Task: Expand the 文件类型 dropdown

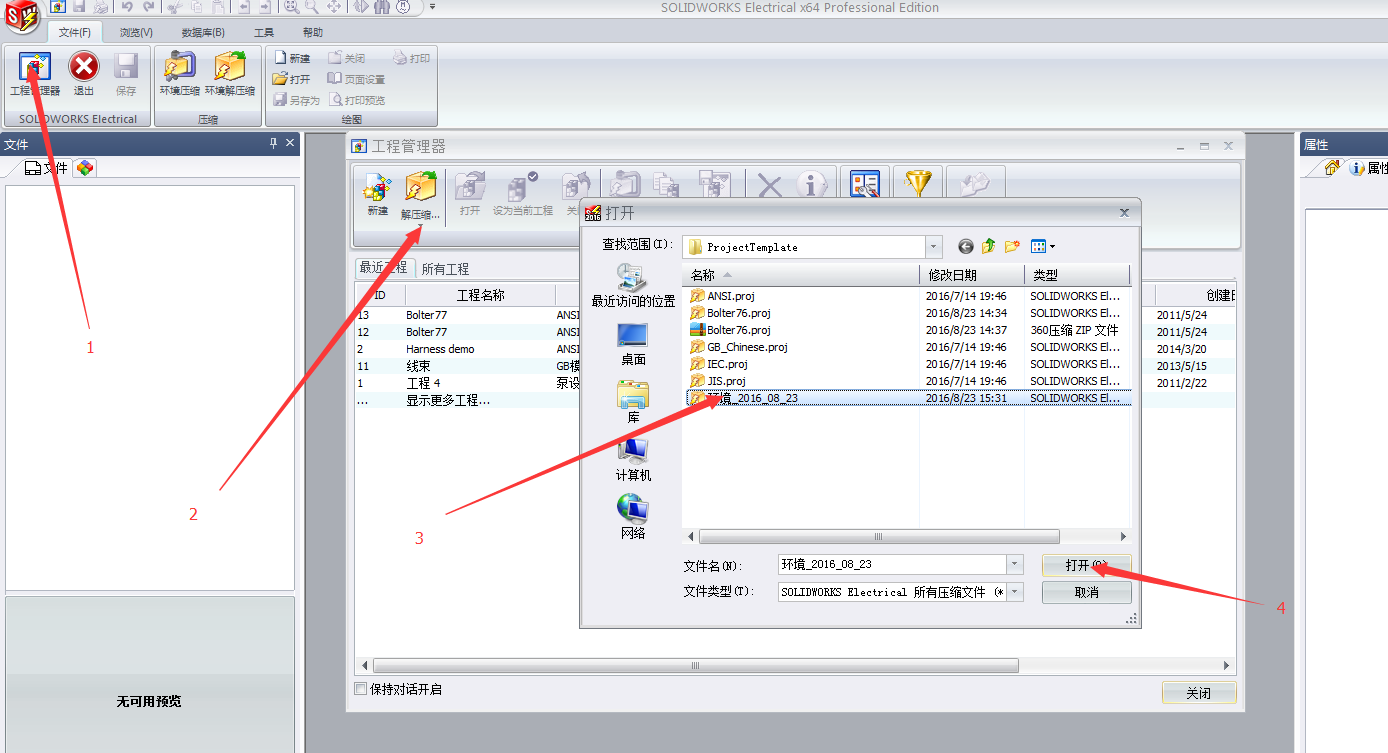Action: click(1015, 592)
